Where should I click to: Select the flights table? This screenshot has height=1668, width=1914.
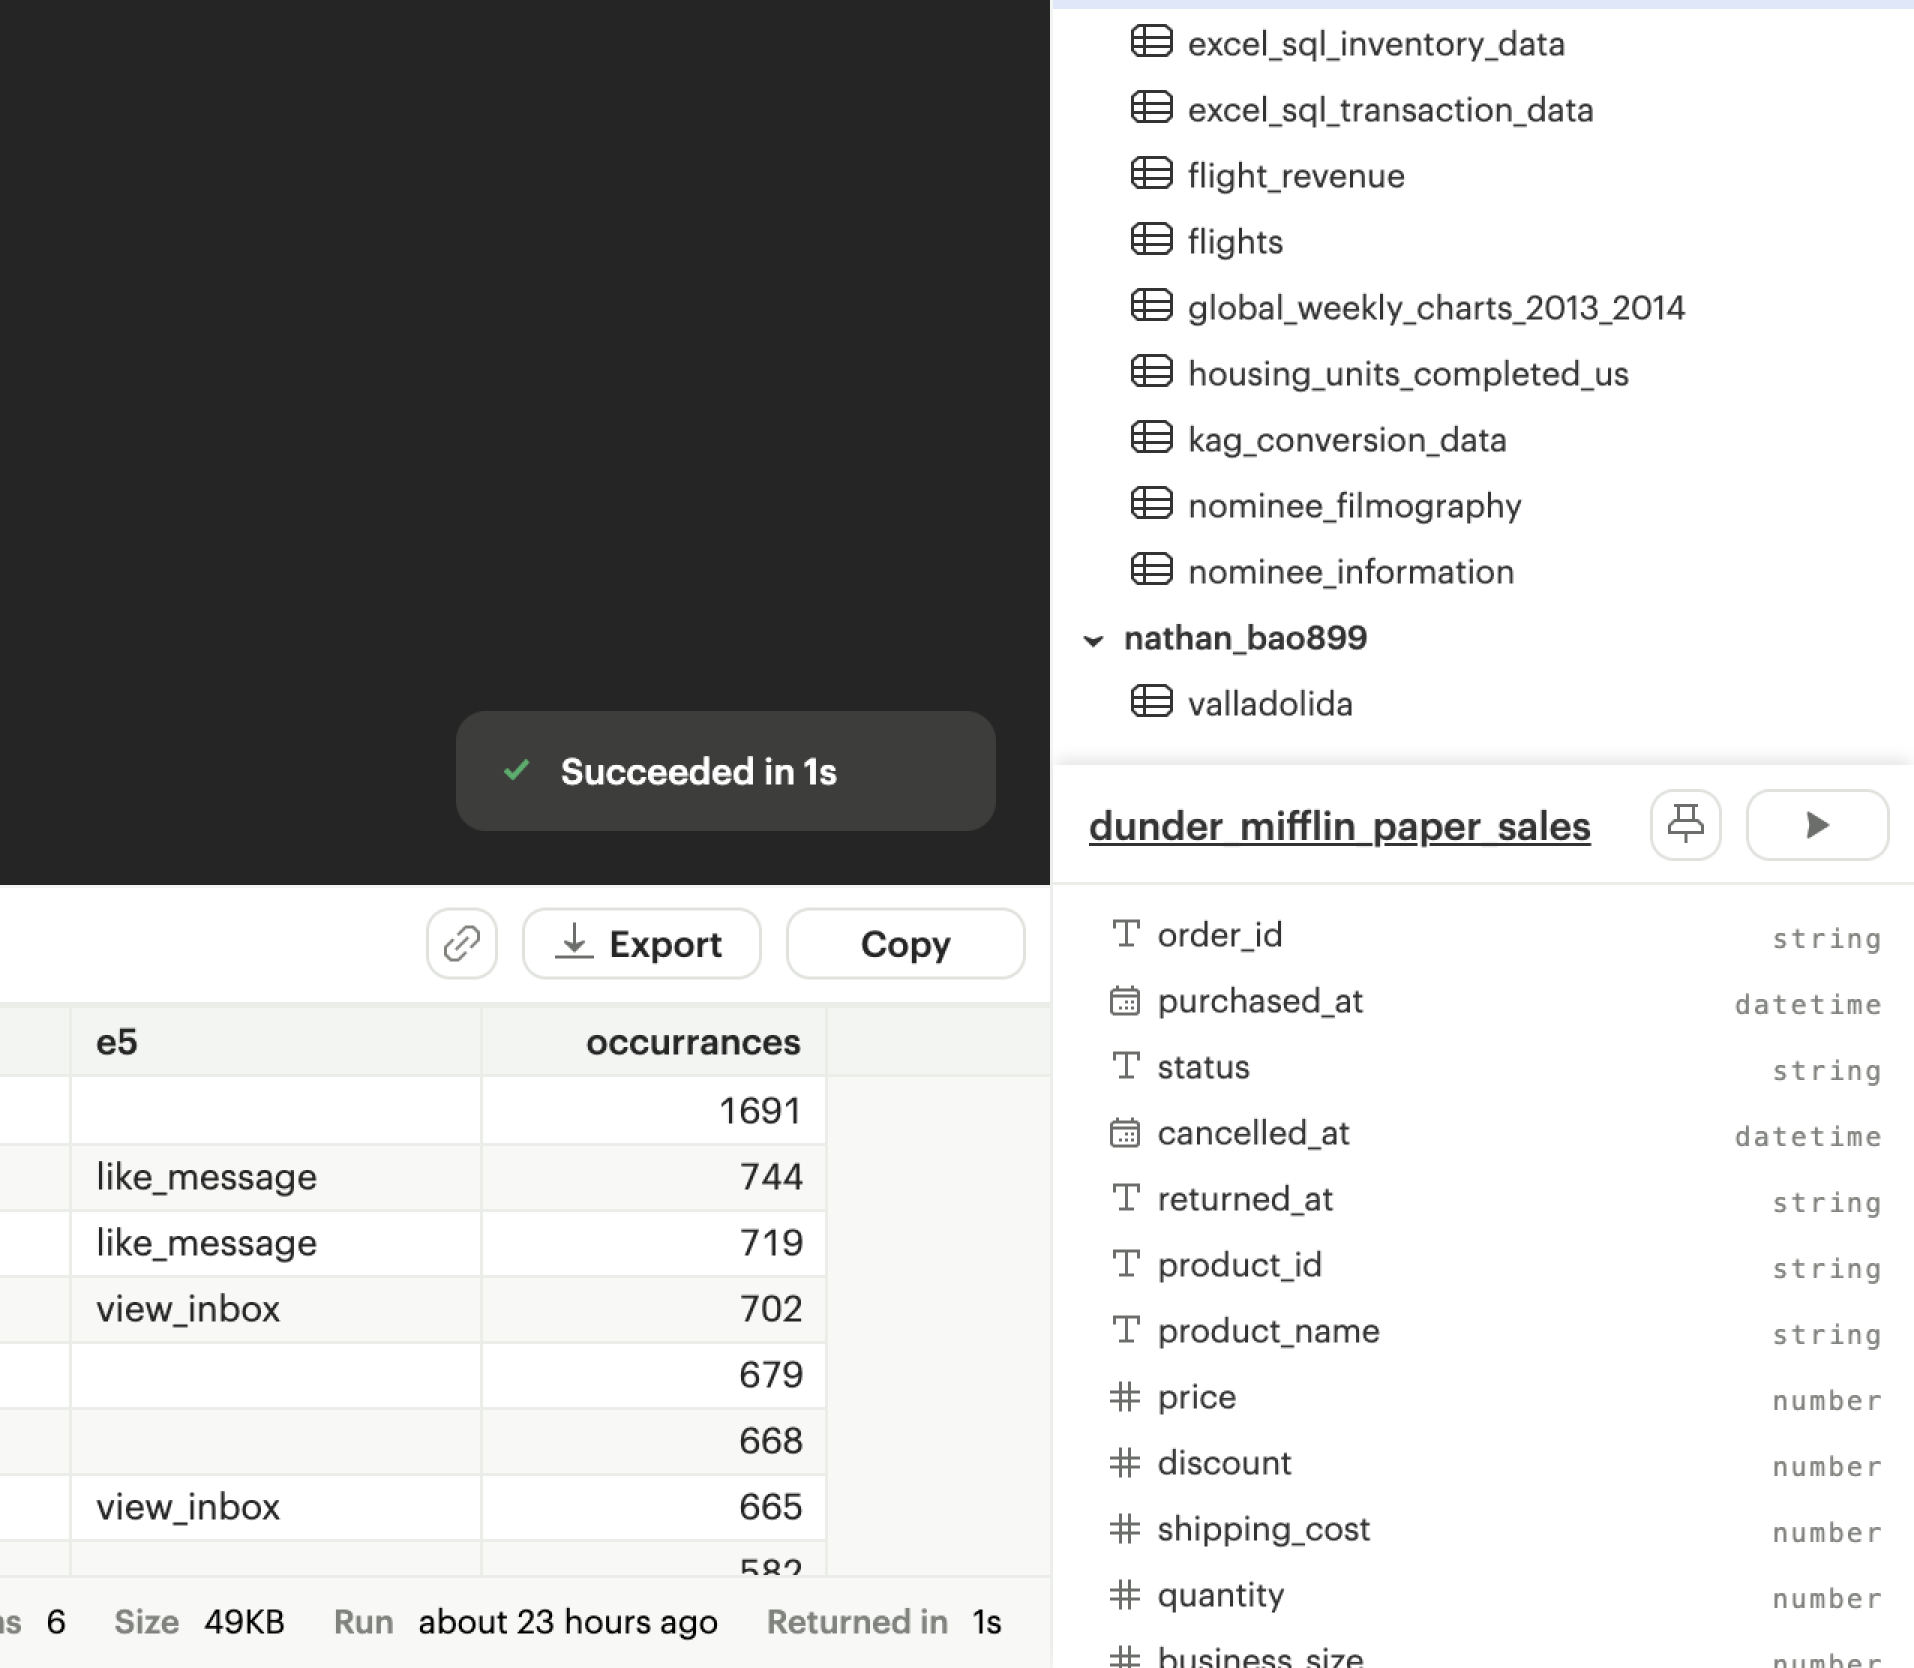point(1235,241)
